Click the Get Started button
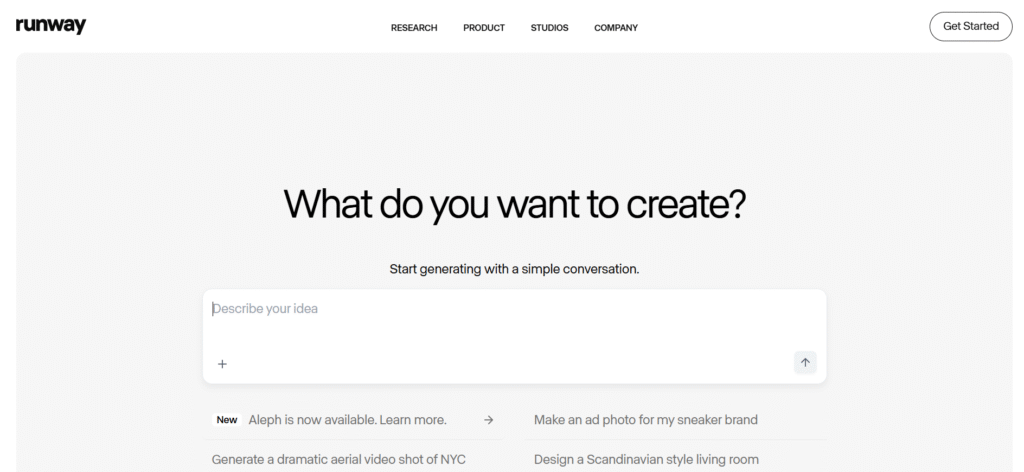 pyautogui.click(x=970, y=26)
